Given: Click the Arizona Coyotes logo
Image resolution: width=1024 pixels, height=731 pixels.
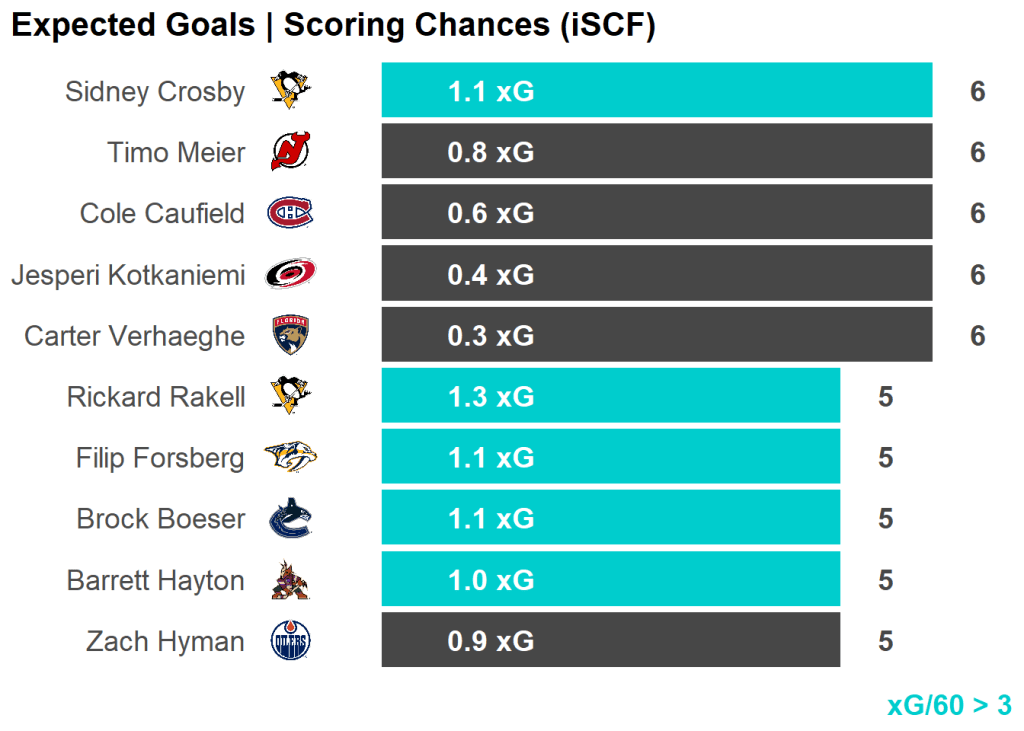Looking at the screenshot, I should pos(290,581).
